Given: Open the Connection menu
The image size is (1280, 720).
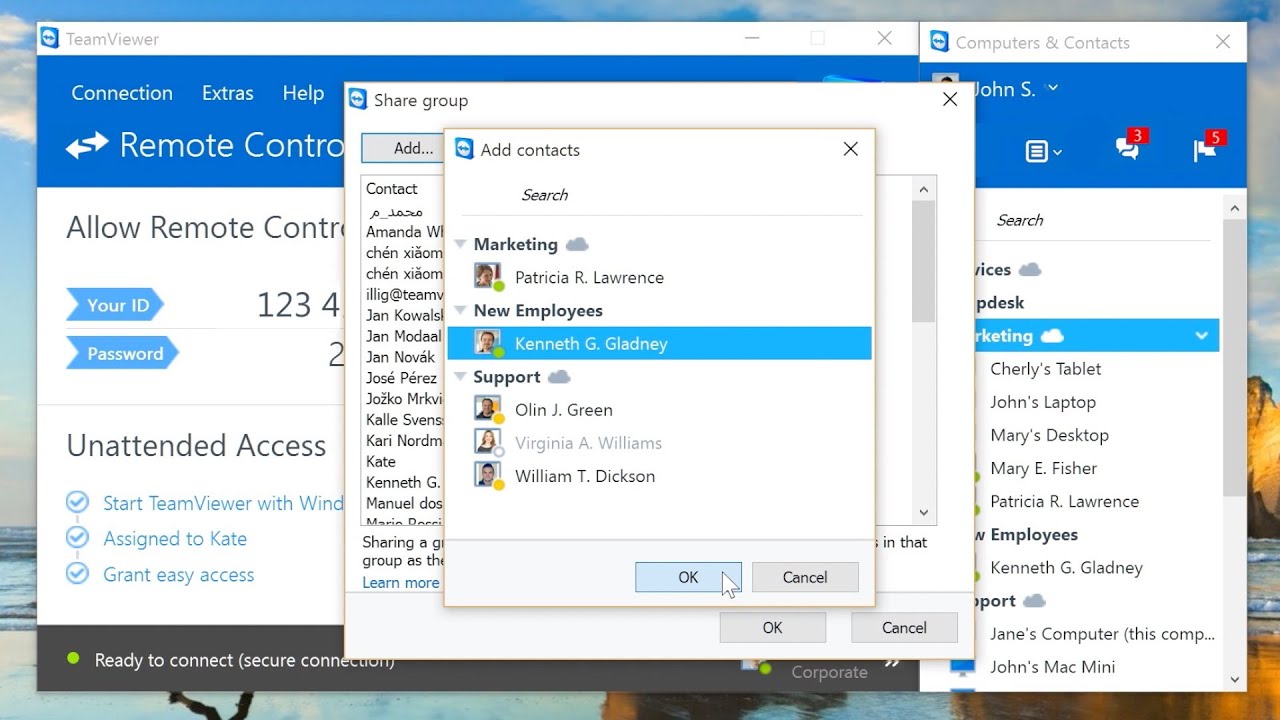Looking at the screenshot, I should pos(122,93).
